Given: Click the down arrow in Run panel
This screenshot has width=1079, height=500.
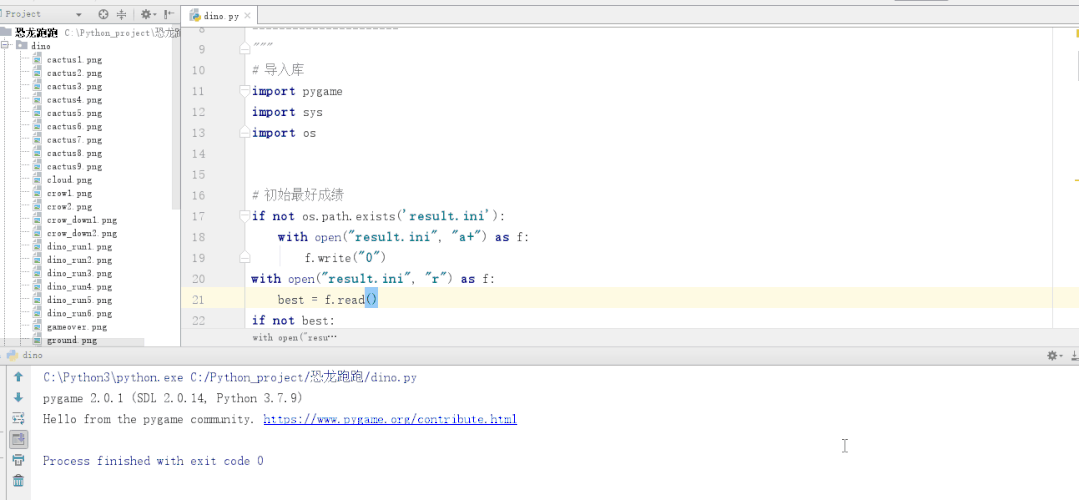Looking at the screenshot, I should [x=18, y=397].
